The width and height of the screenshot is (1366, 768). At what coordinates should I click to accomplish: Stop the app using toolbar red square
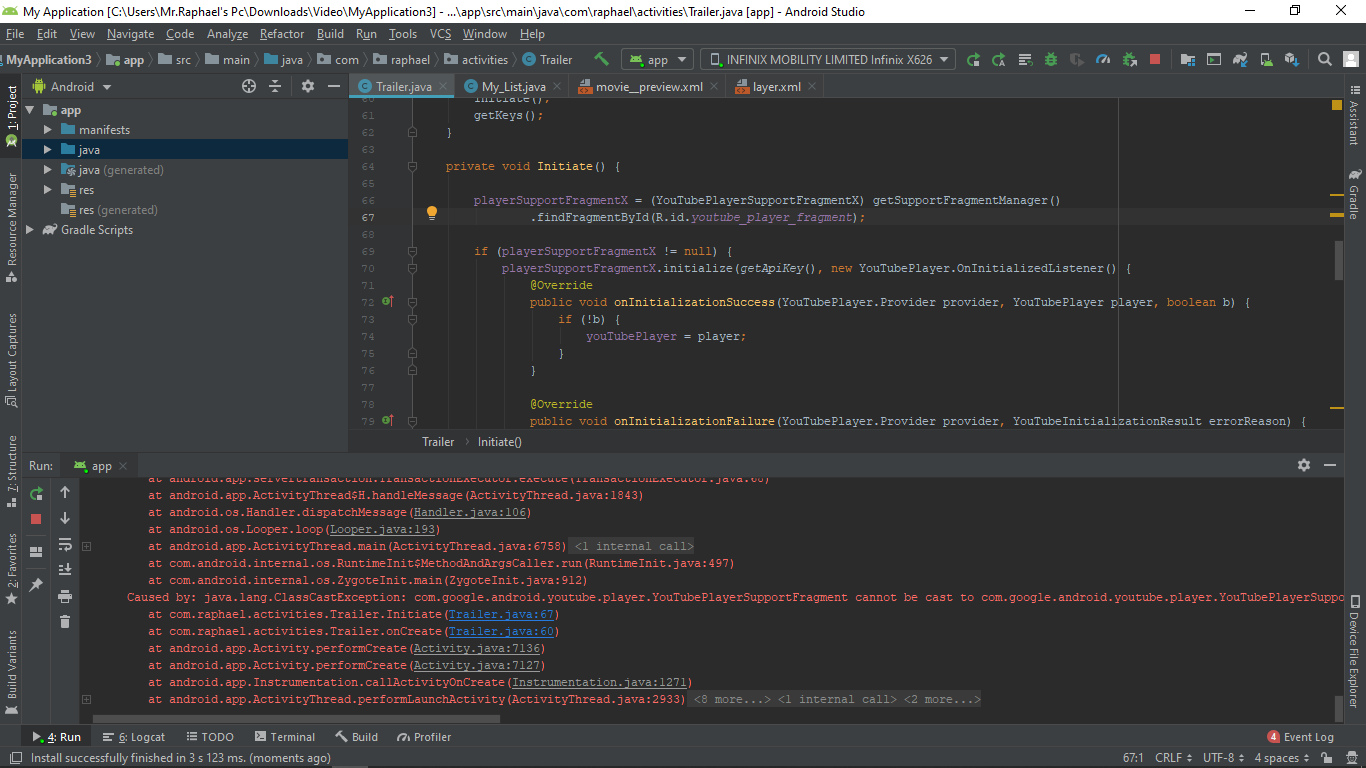[x=1155, y=60]
